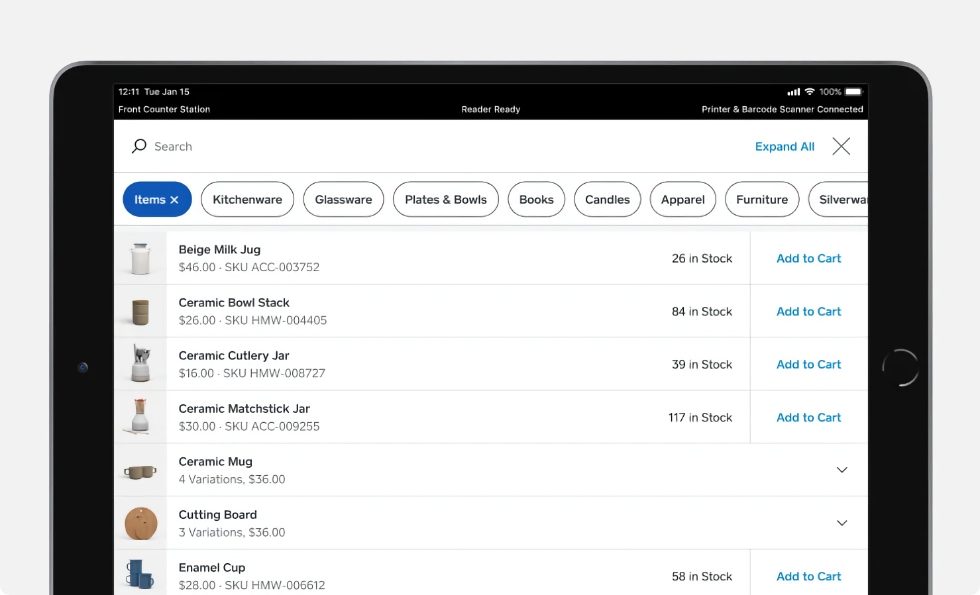Click '26 in Stock' text
980x595 pixels.
[x=702, y=258]
